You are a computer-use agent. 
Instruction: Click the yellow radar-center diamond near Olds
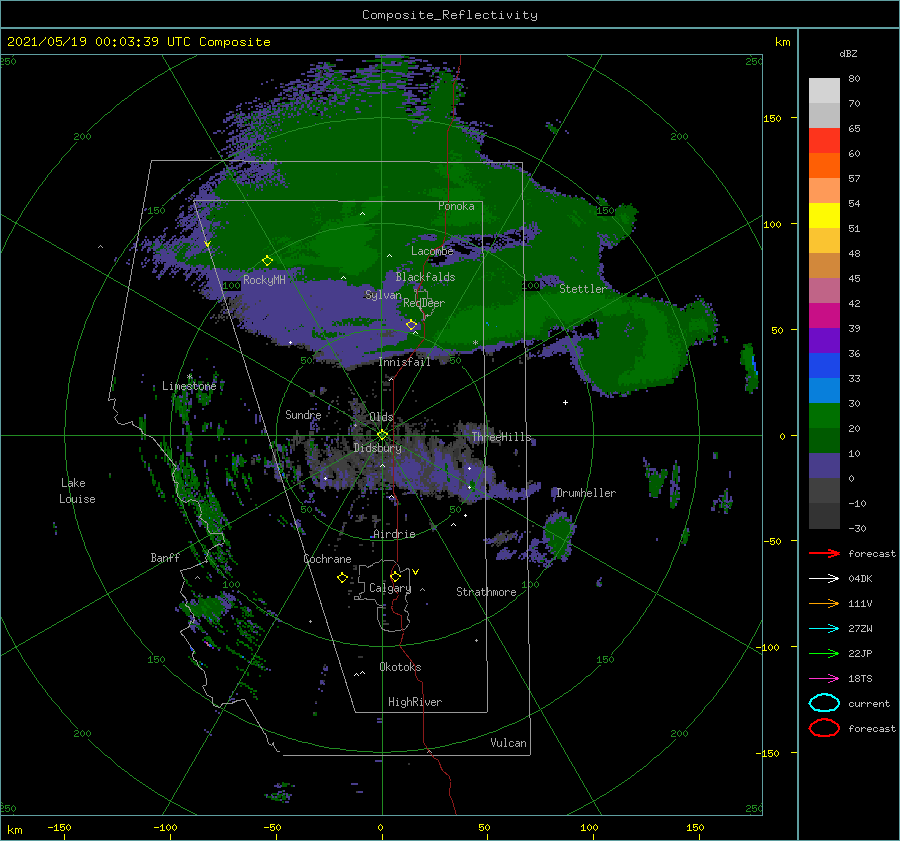pyautogui.click(x=382, y=435)
